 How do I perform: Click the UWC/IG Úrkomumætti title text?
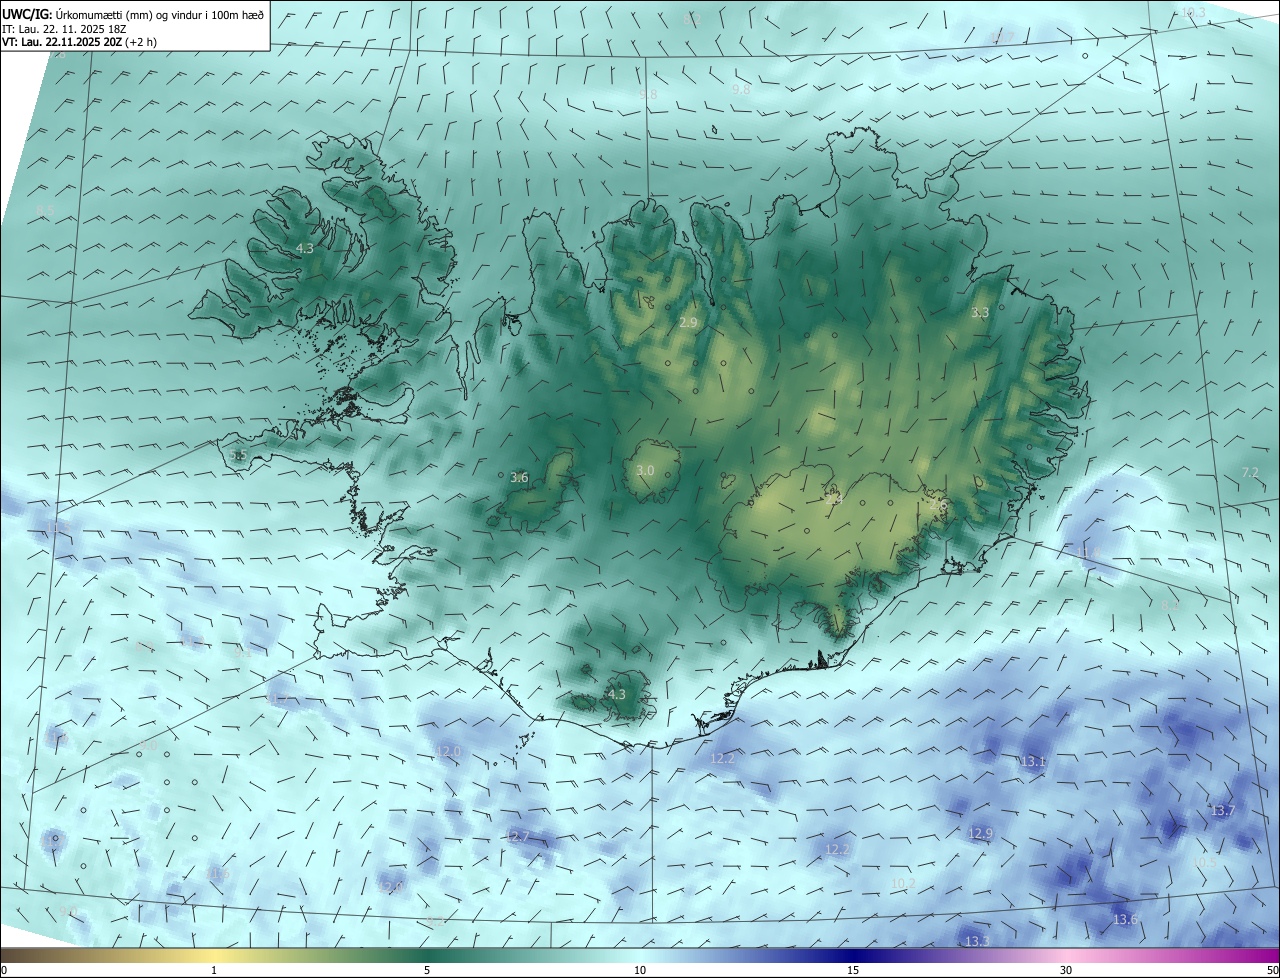point(133,14)
